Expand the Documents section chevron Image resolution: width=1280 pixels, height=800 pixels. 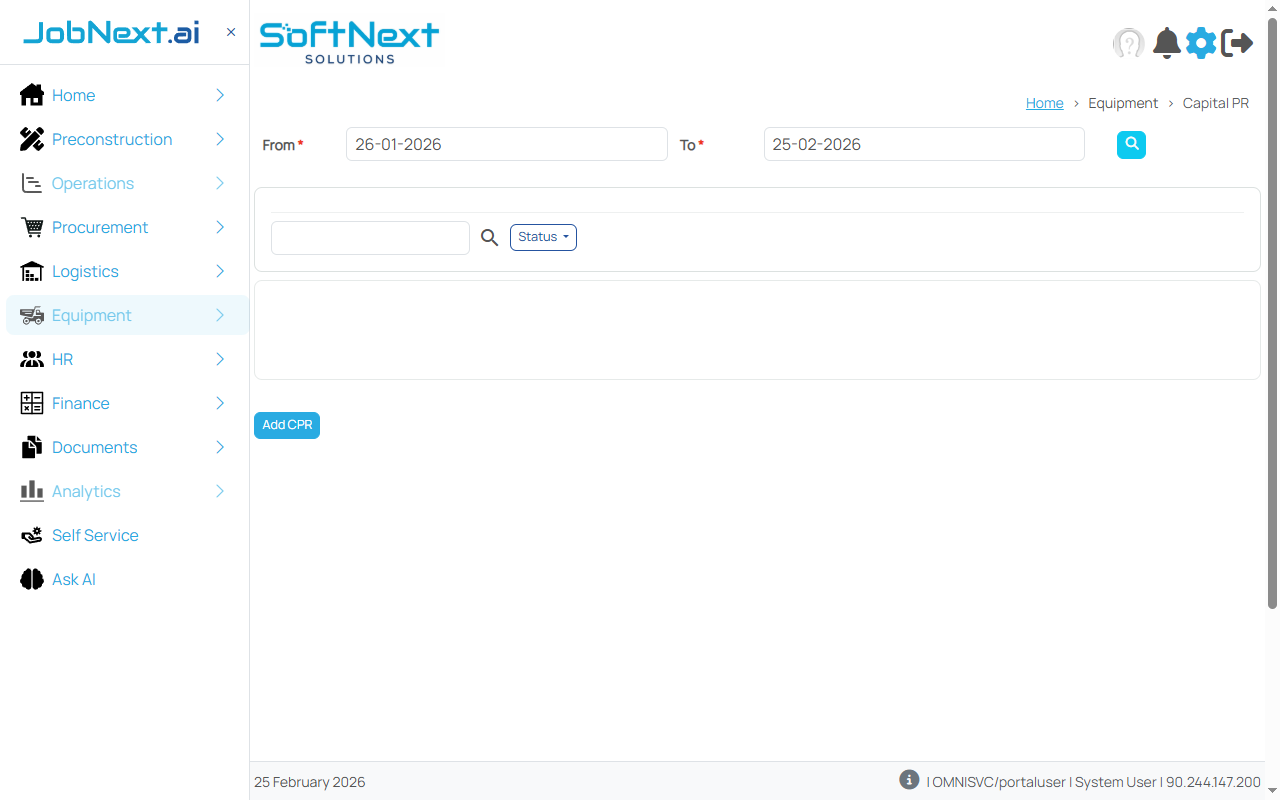click(219, 447)
